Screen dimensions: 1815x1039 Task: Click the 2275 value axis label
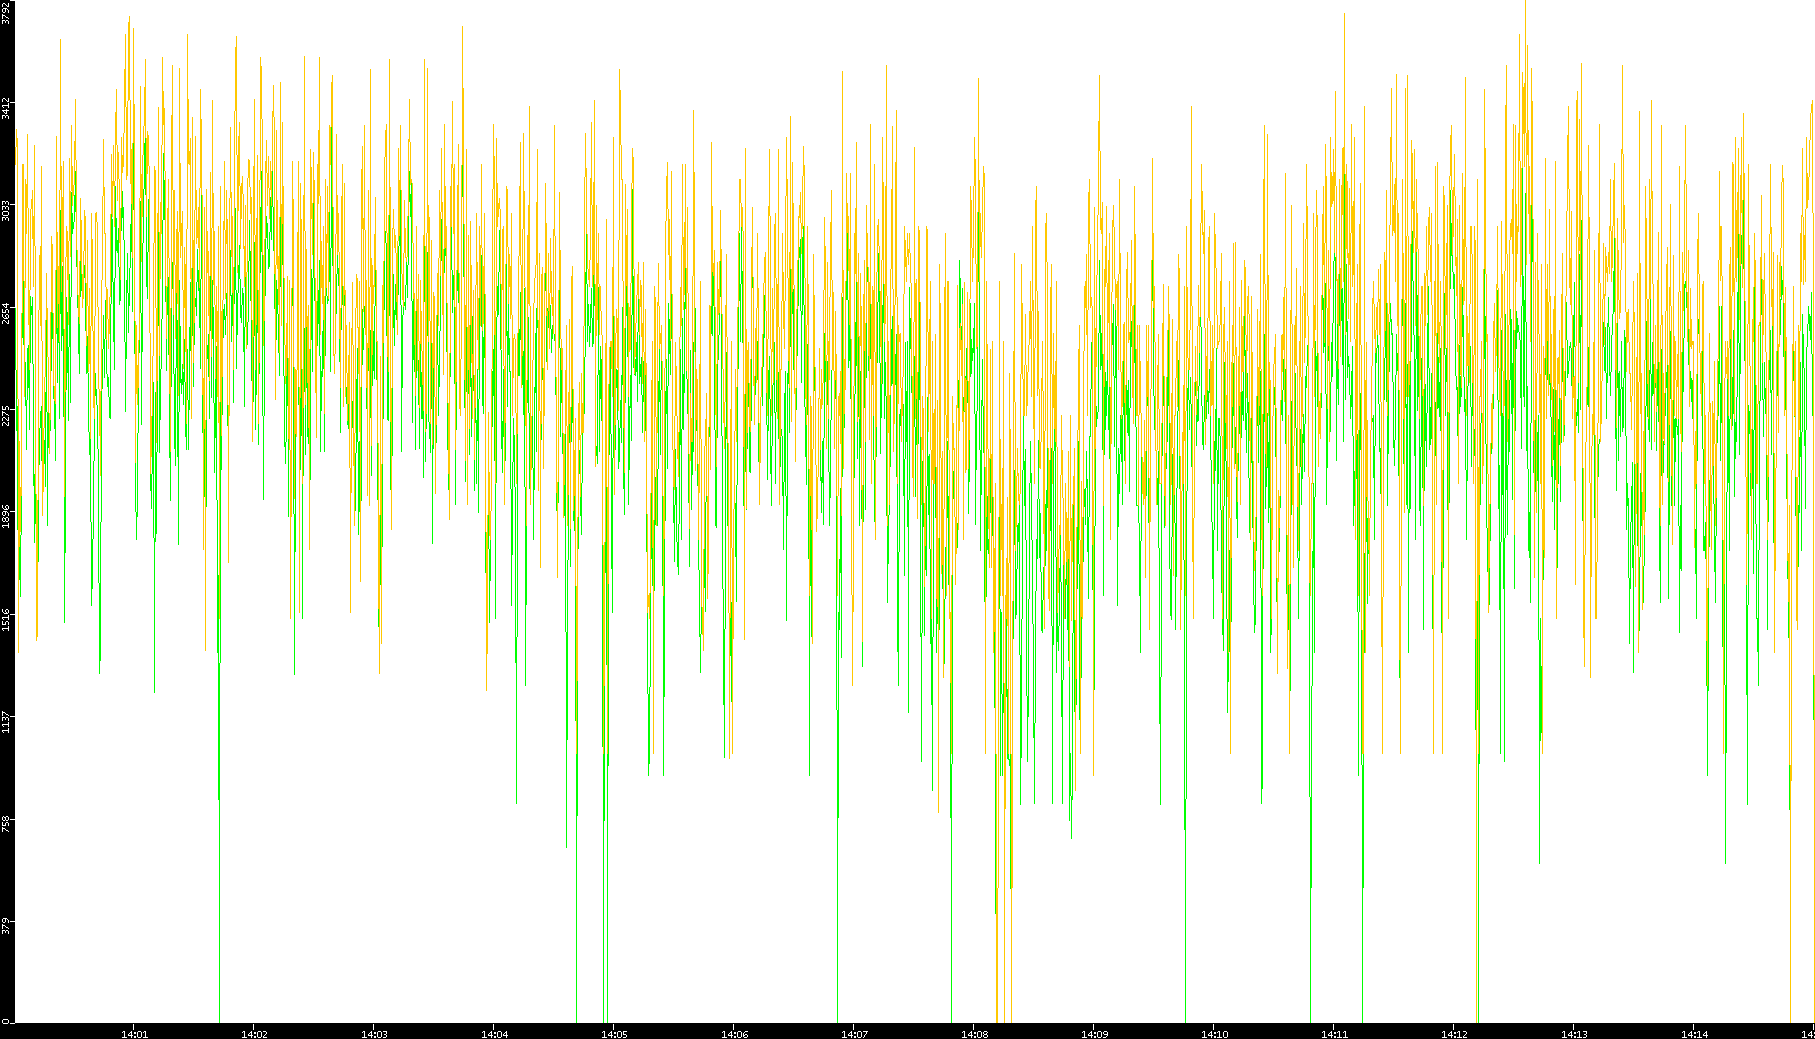point(7,414)
